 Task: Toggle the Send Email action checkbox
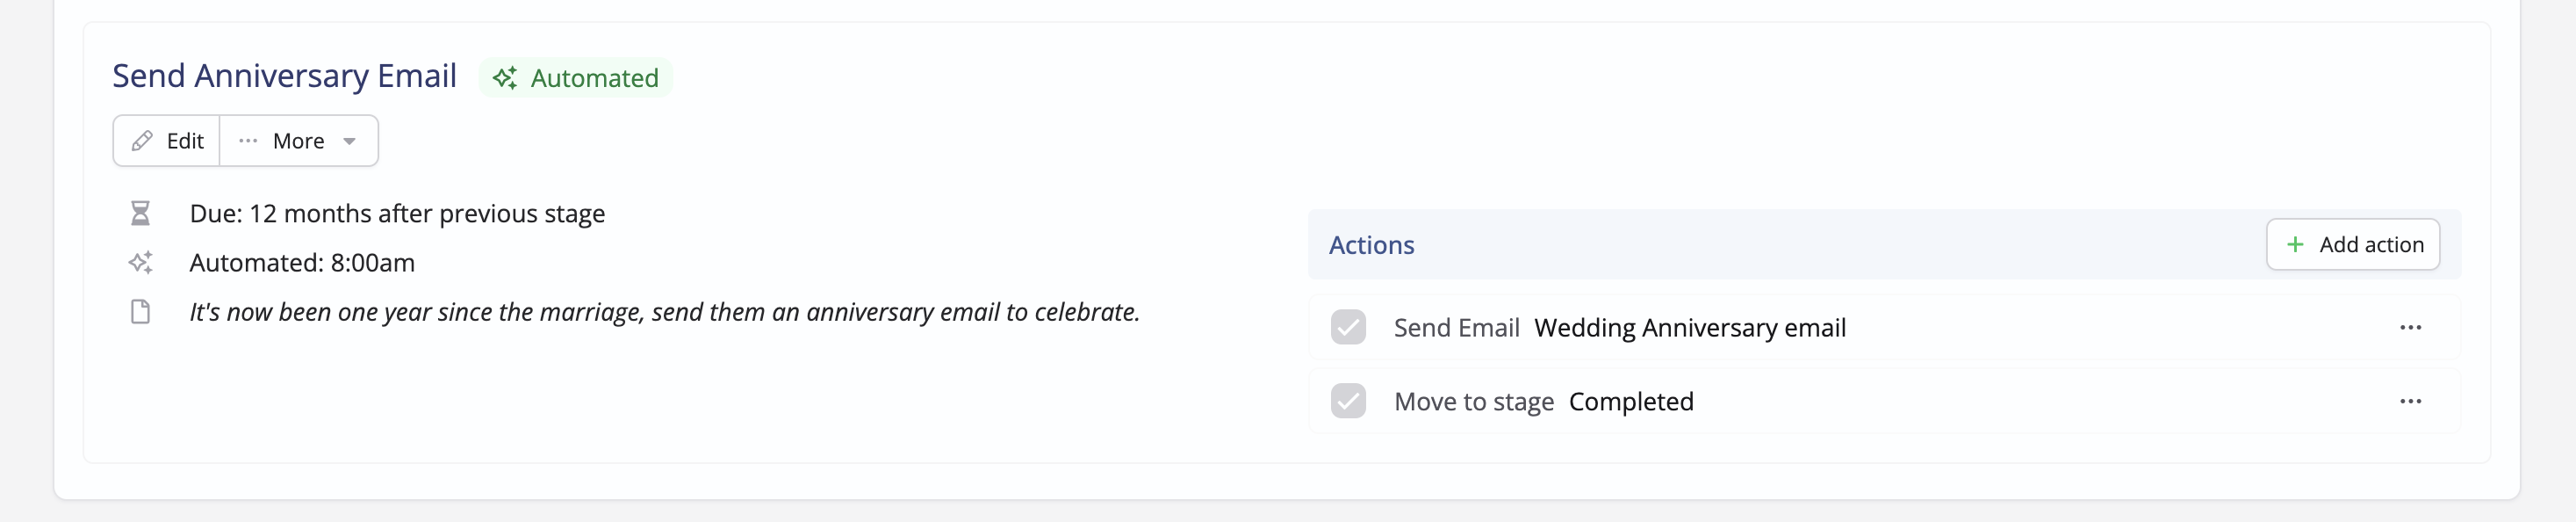pyautogui.click(x=1348, y=328)
